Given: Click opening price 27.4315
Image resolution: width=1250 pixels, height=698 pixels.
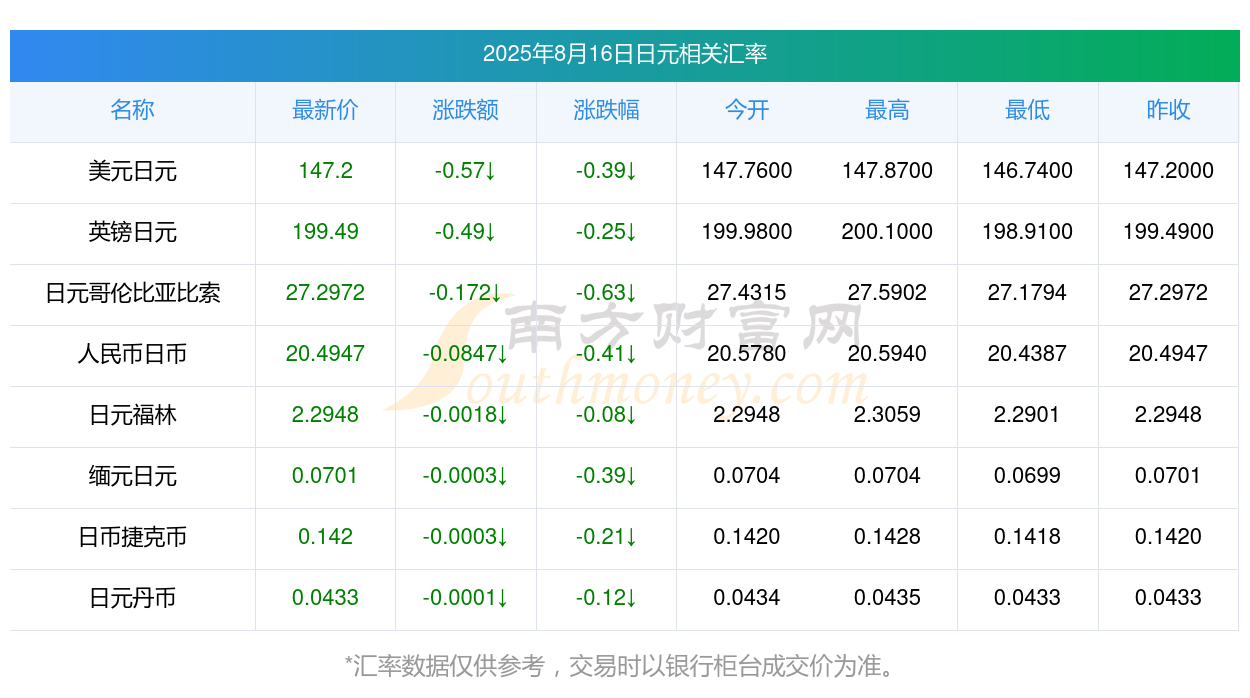Looking at the screenshot, I should [747, 293].
